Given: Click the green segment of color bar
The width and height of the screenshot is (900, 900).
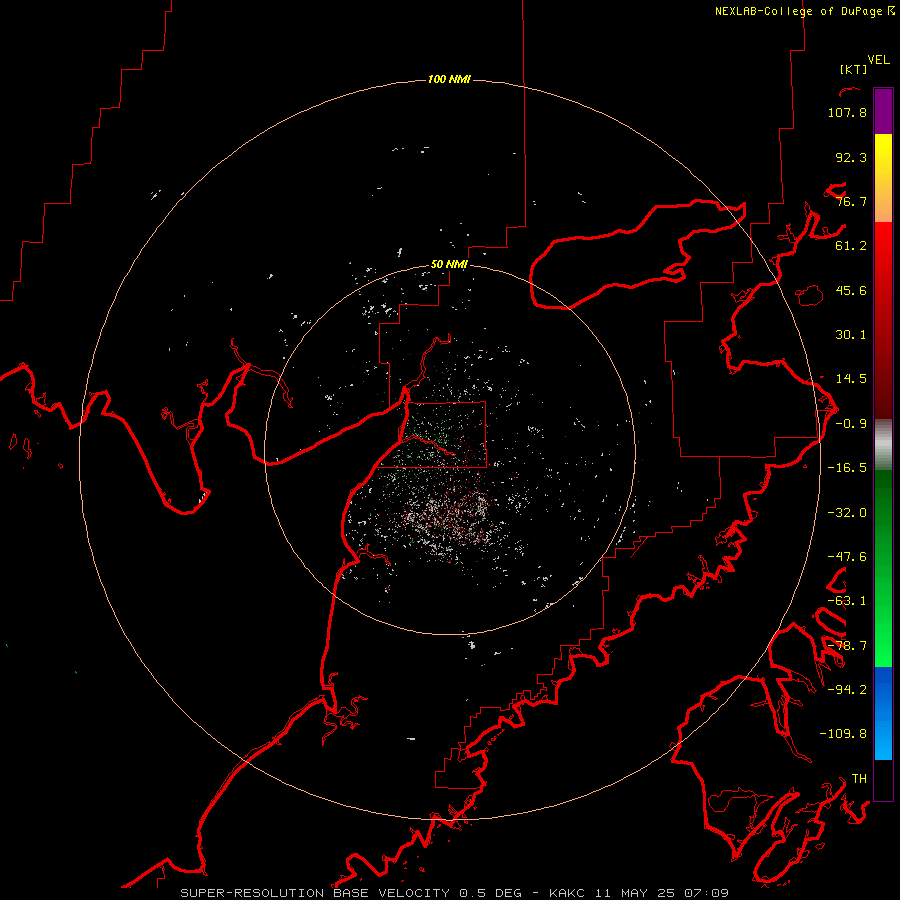Looking at the screenshot, I should click(883, 568).
